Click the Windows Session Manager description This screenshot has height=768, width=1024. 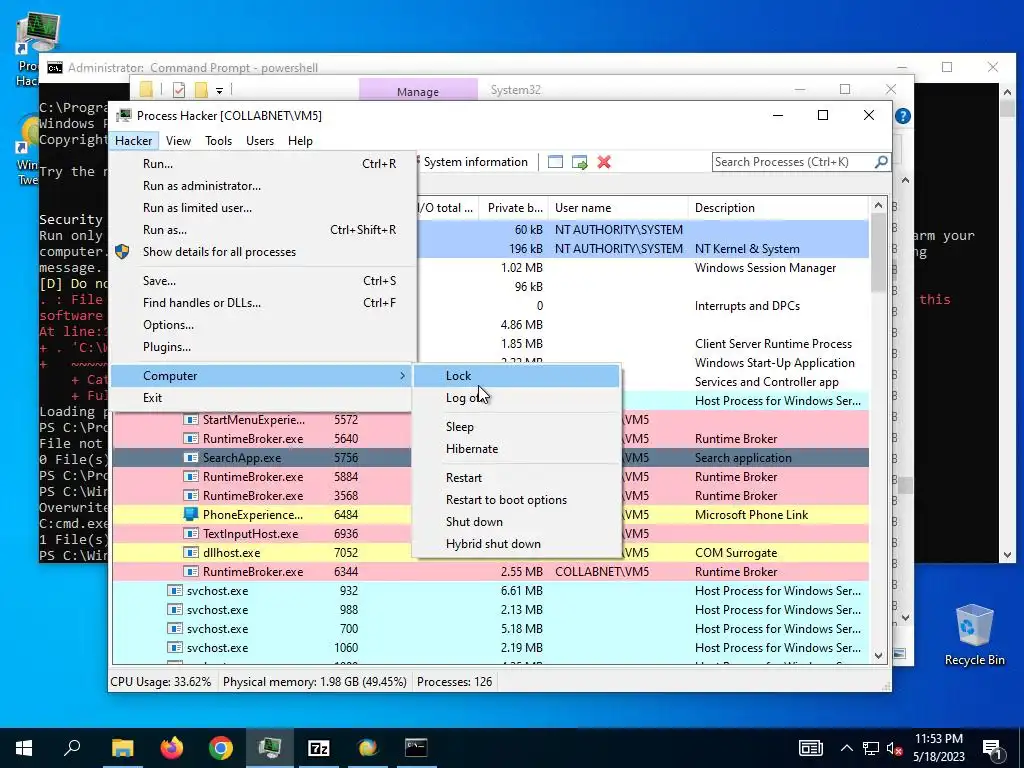click(x=765, y=268)
